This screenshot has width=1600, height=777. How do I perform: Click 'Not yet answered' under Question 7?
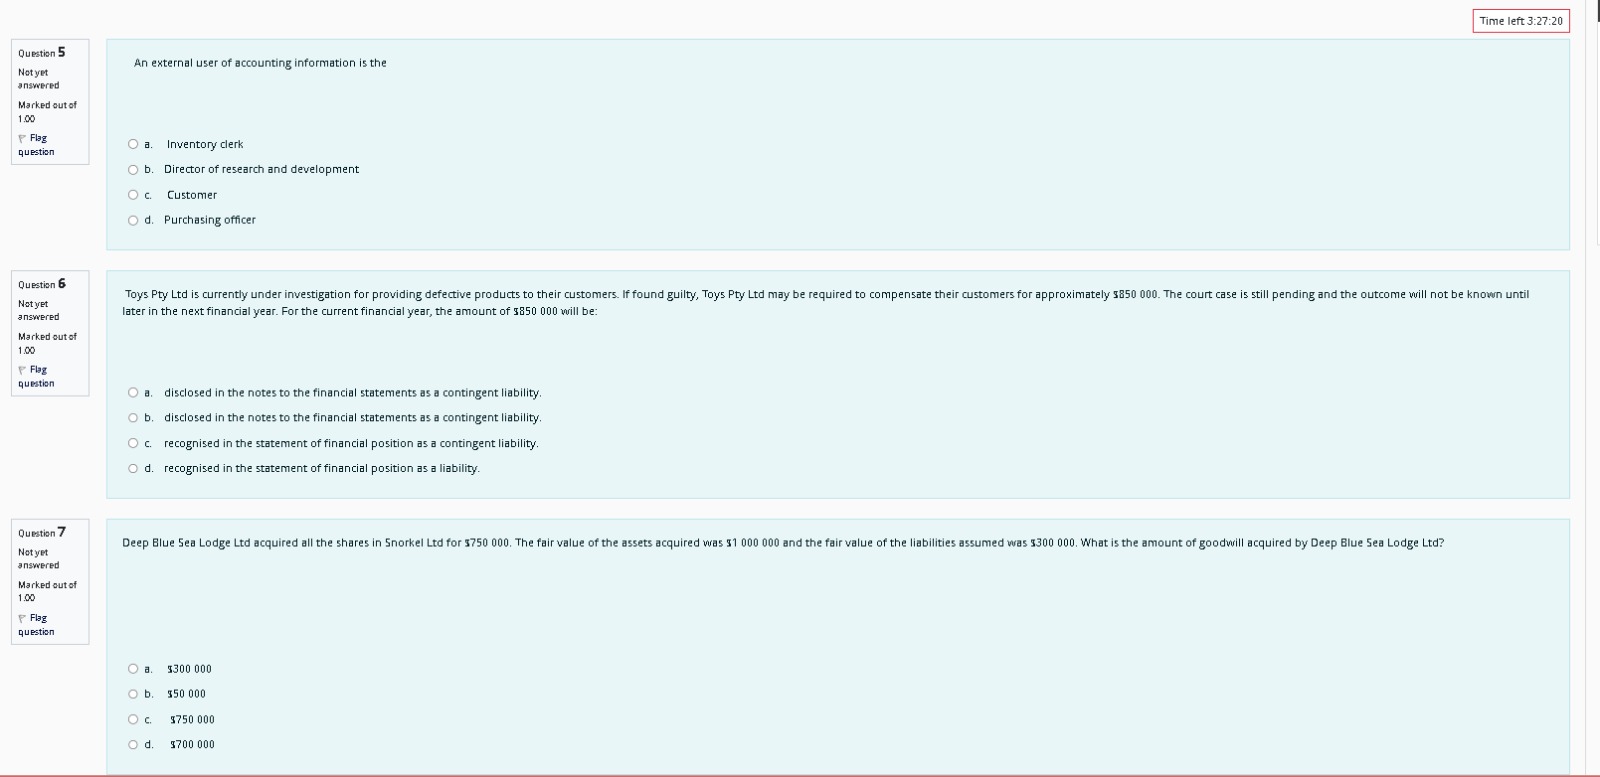coord(38,558)
